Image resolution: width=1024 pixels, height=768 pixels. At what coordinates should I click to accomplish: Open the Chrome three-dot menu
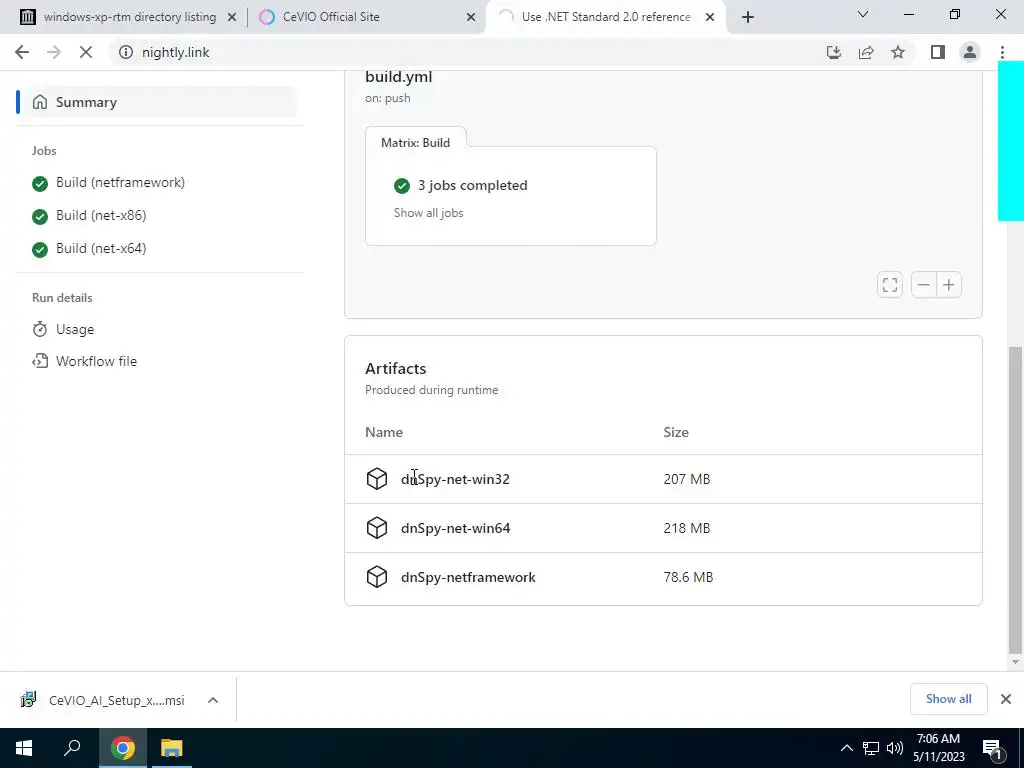click(1002, 52)
